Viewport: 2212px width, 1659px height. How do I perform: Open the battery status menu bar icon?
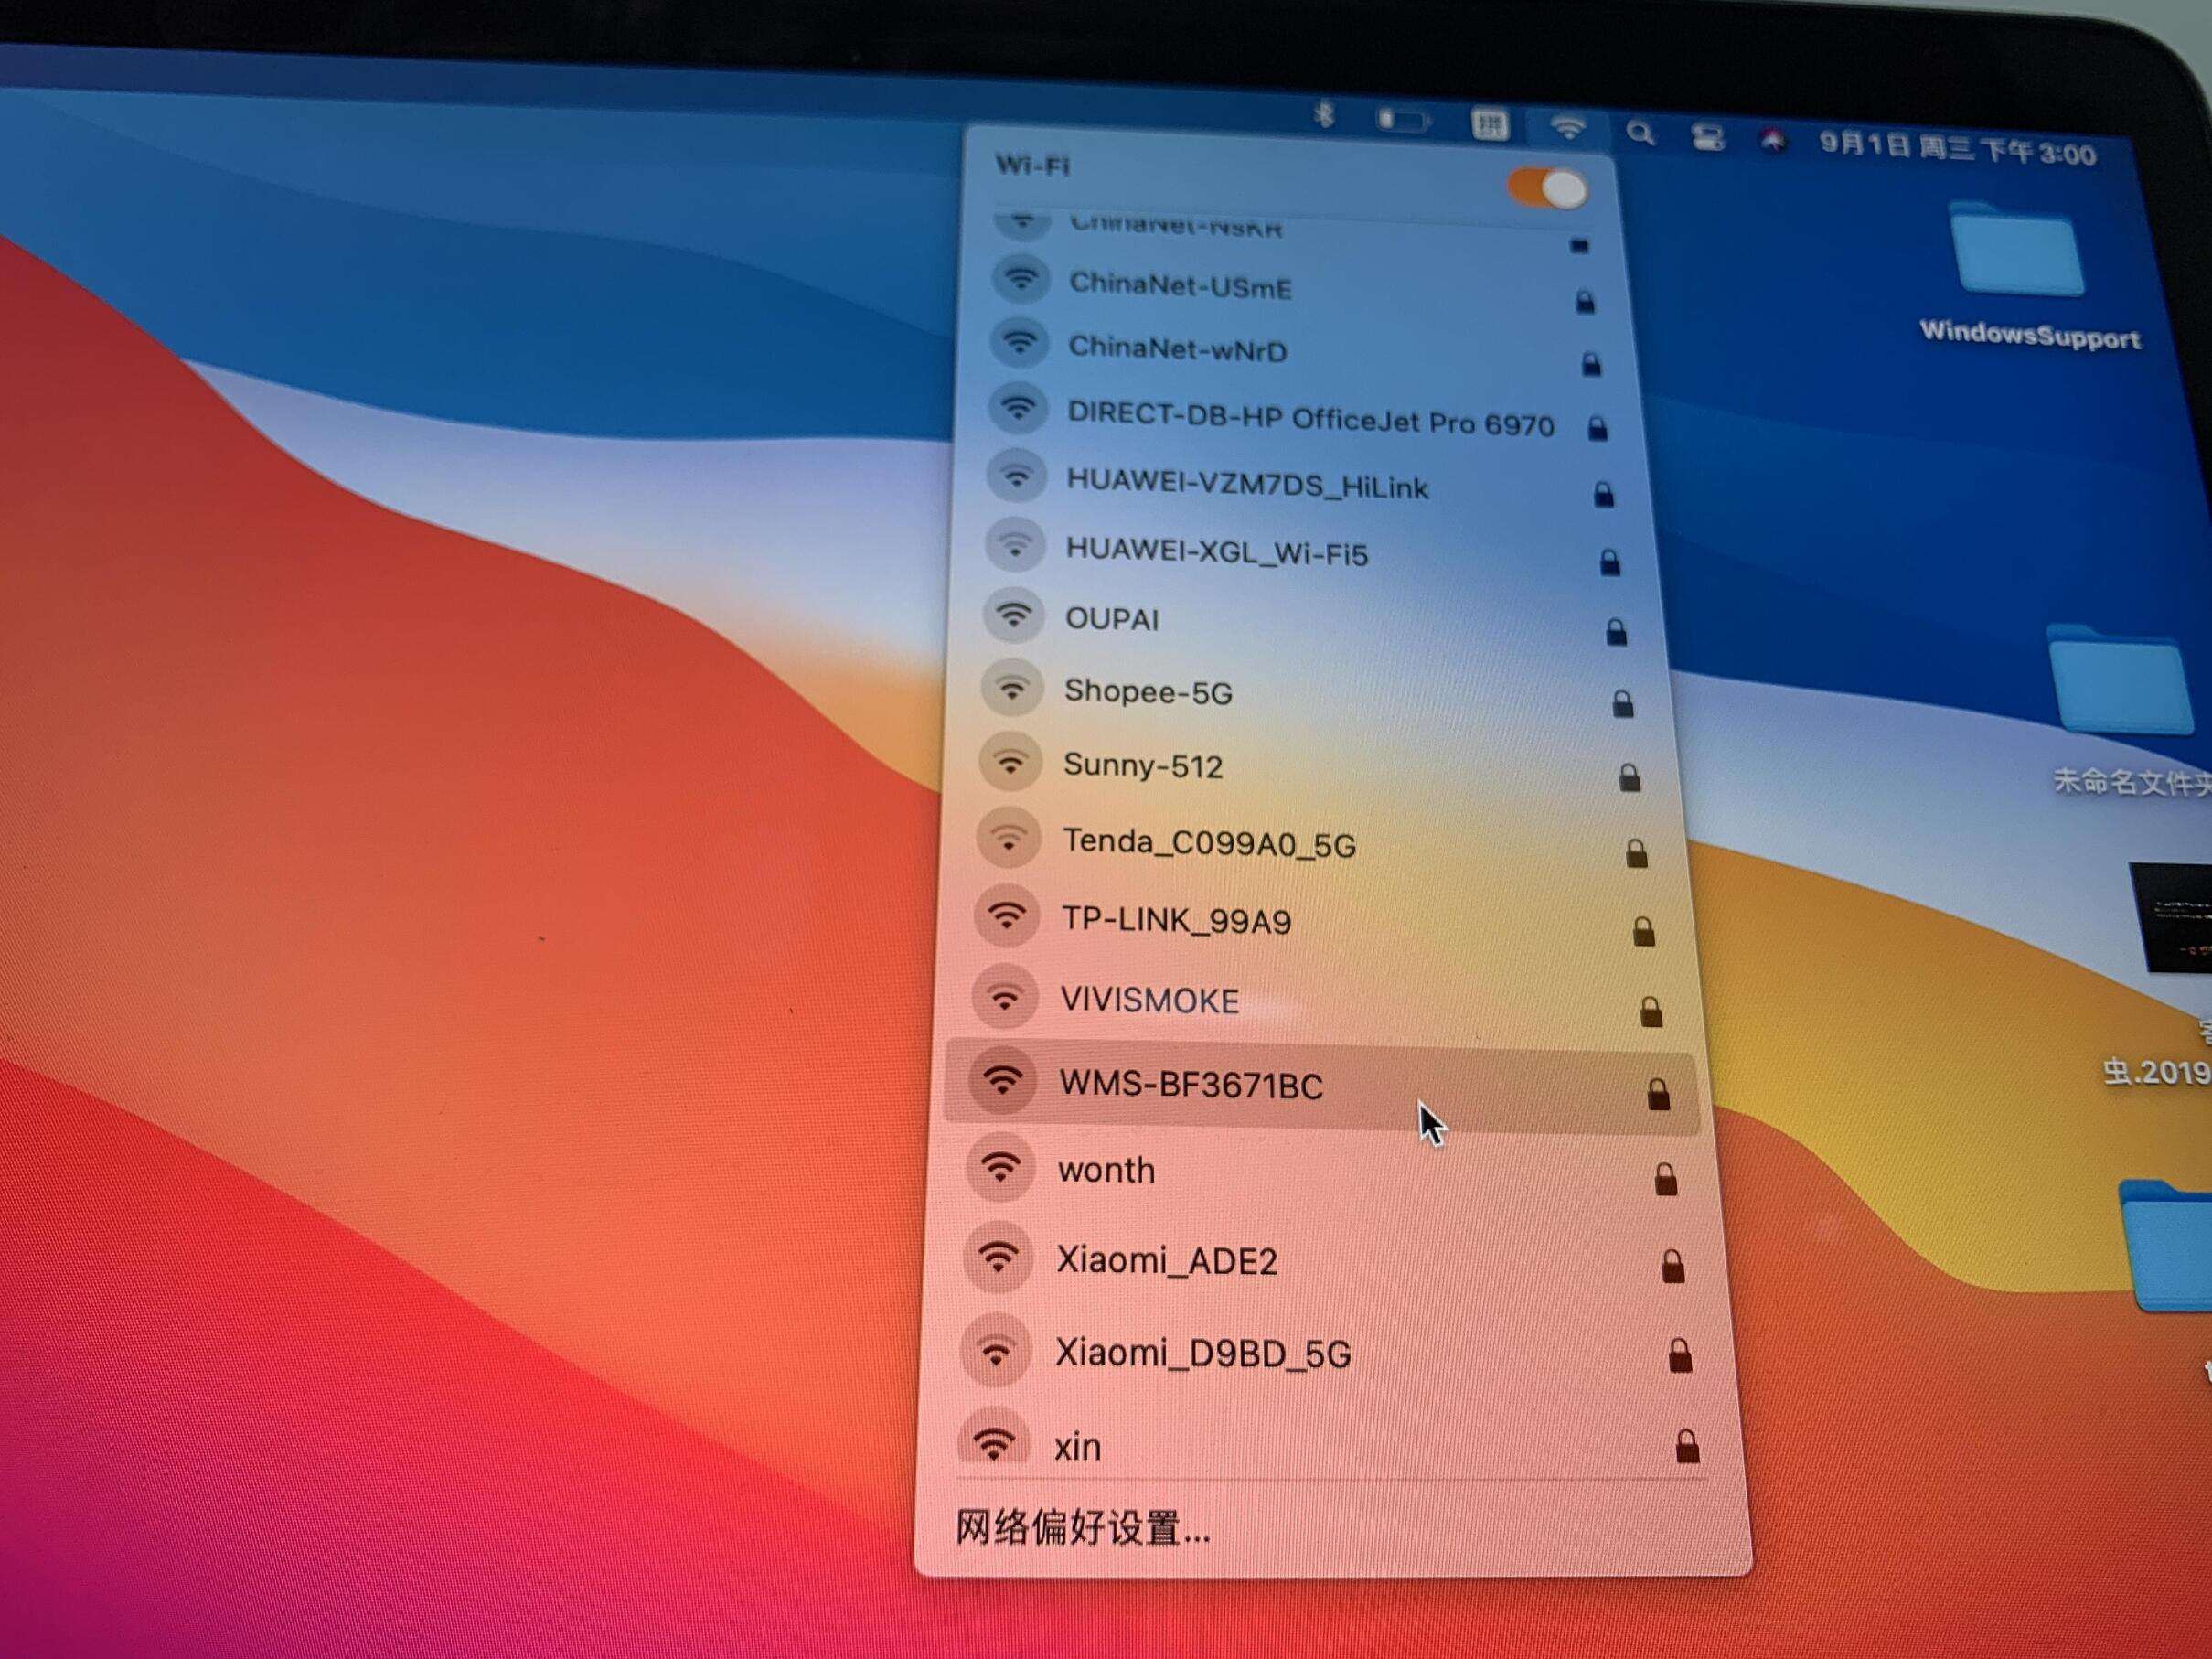tap(1402, 121)
